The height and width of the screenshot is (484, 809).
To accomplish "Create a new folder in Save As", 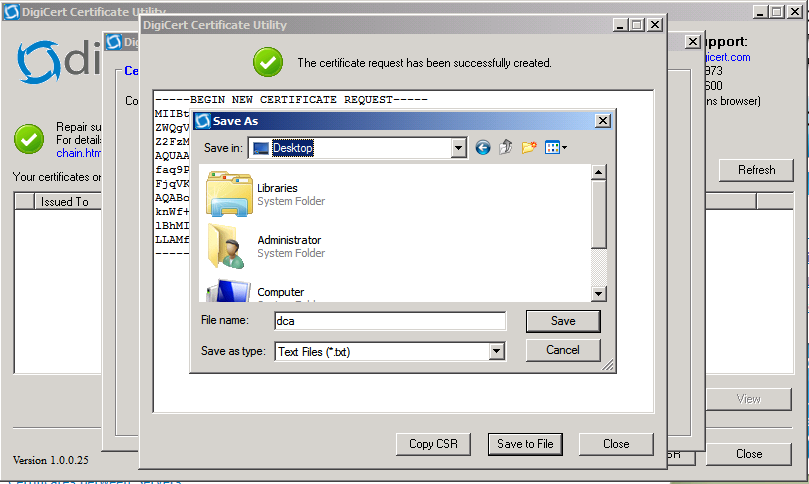I will (x=529, y=148).
